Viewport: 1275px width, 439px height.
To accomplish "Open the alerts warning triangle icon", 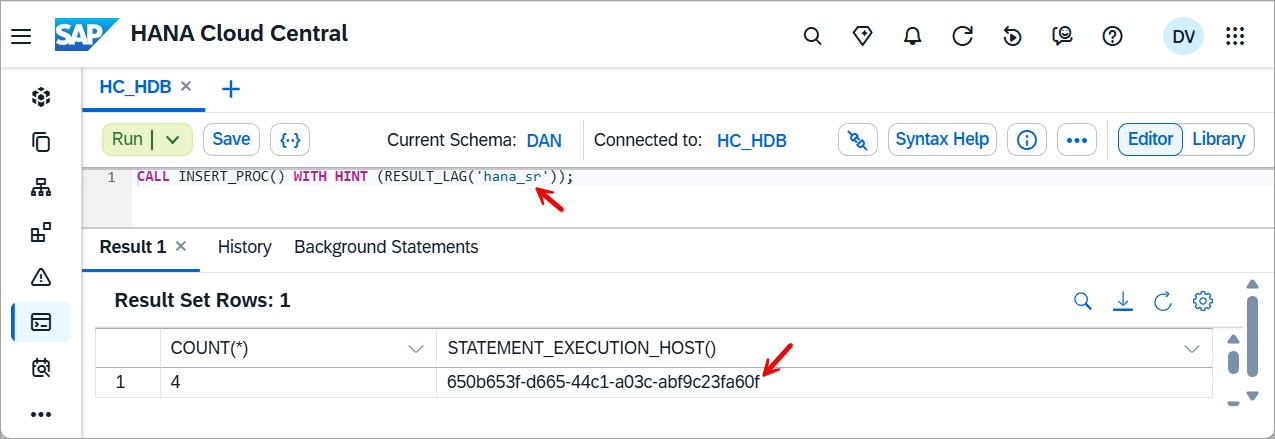I will click(x=41, y=277).
